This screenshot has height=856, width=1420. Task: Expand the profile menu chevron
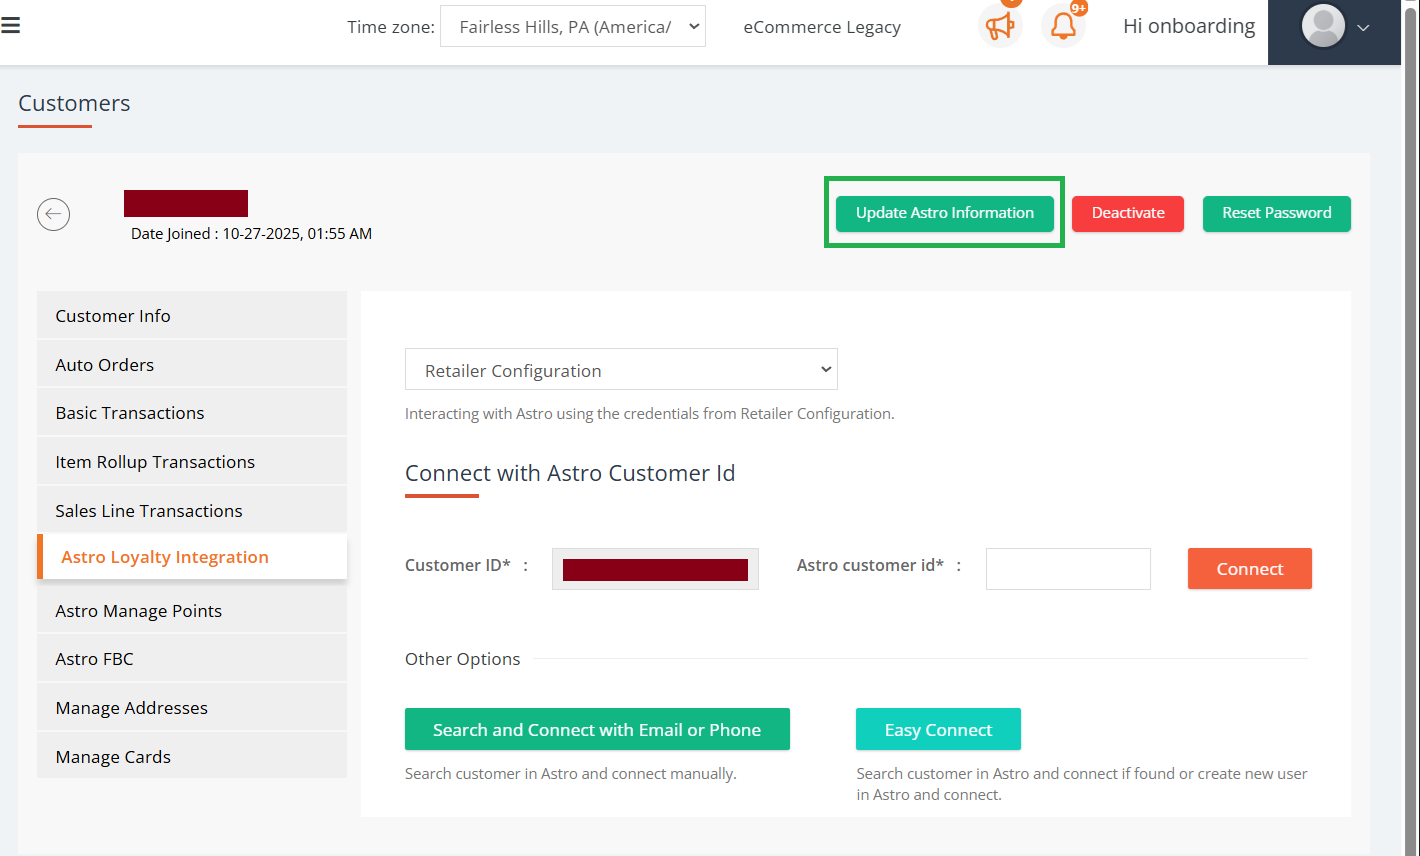[1363, 28]
